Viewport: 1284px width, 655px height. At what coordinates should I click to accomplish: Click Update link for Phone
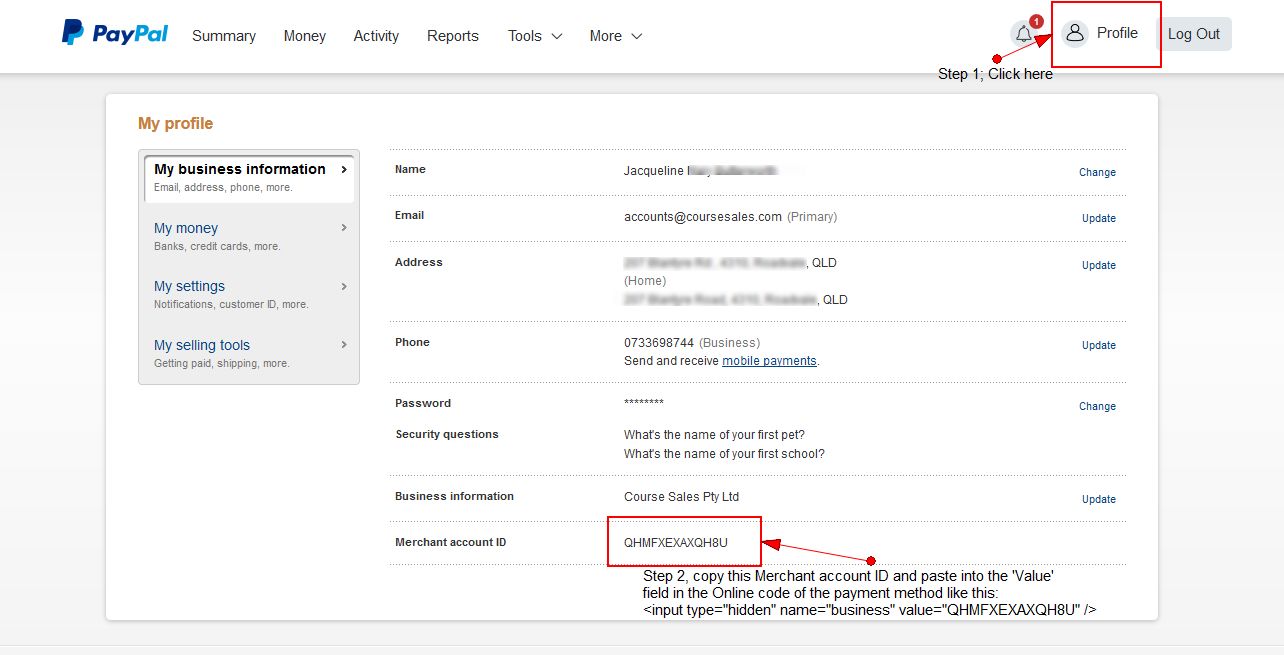click(x=1099, y=345)
